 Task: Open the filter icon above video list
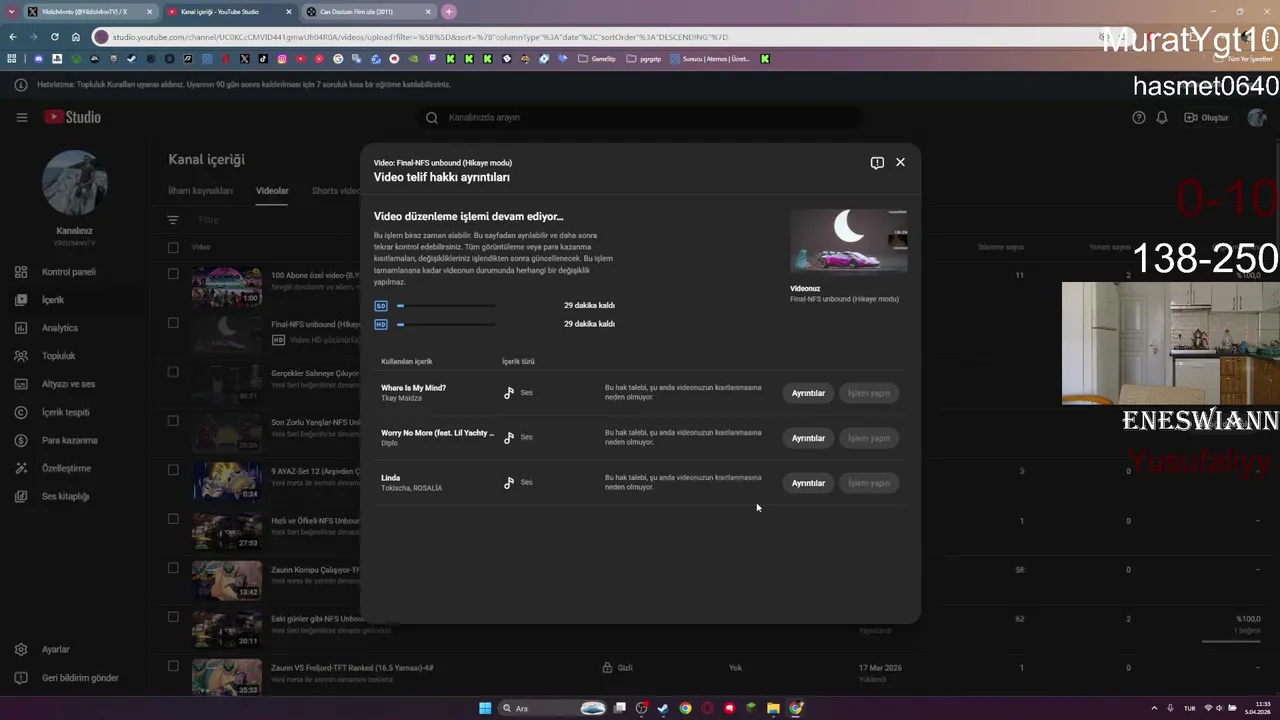[x=173, y=220]
